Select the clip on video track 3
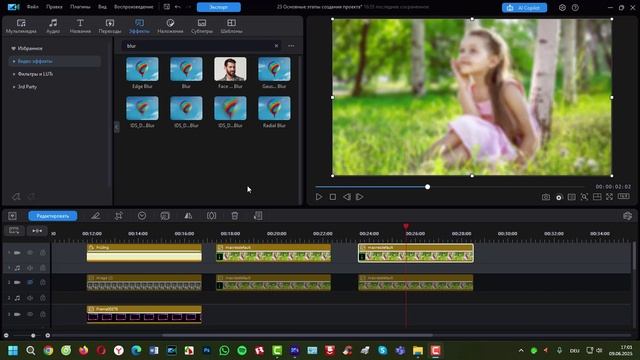 [x=144, y=315]
